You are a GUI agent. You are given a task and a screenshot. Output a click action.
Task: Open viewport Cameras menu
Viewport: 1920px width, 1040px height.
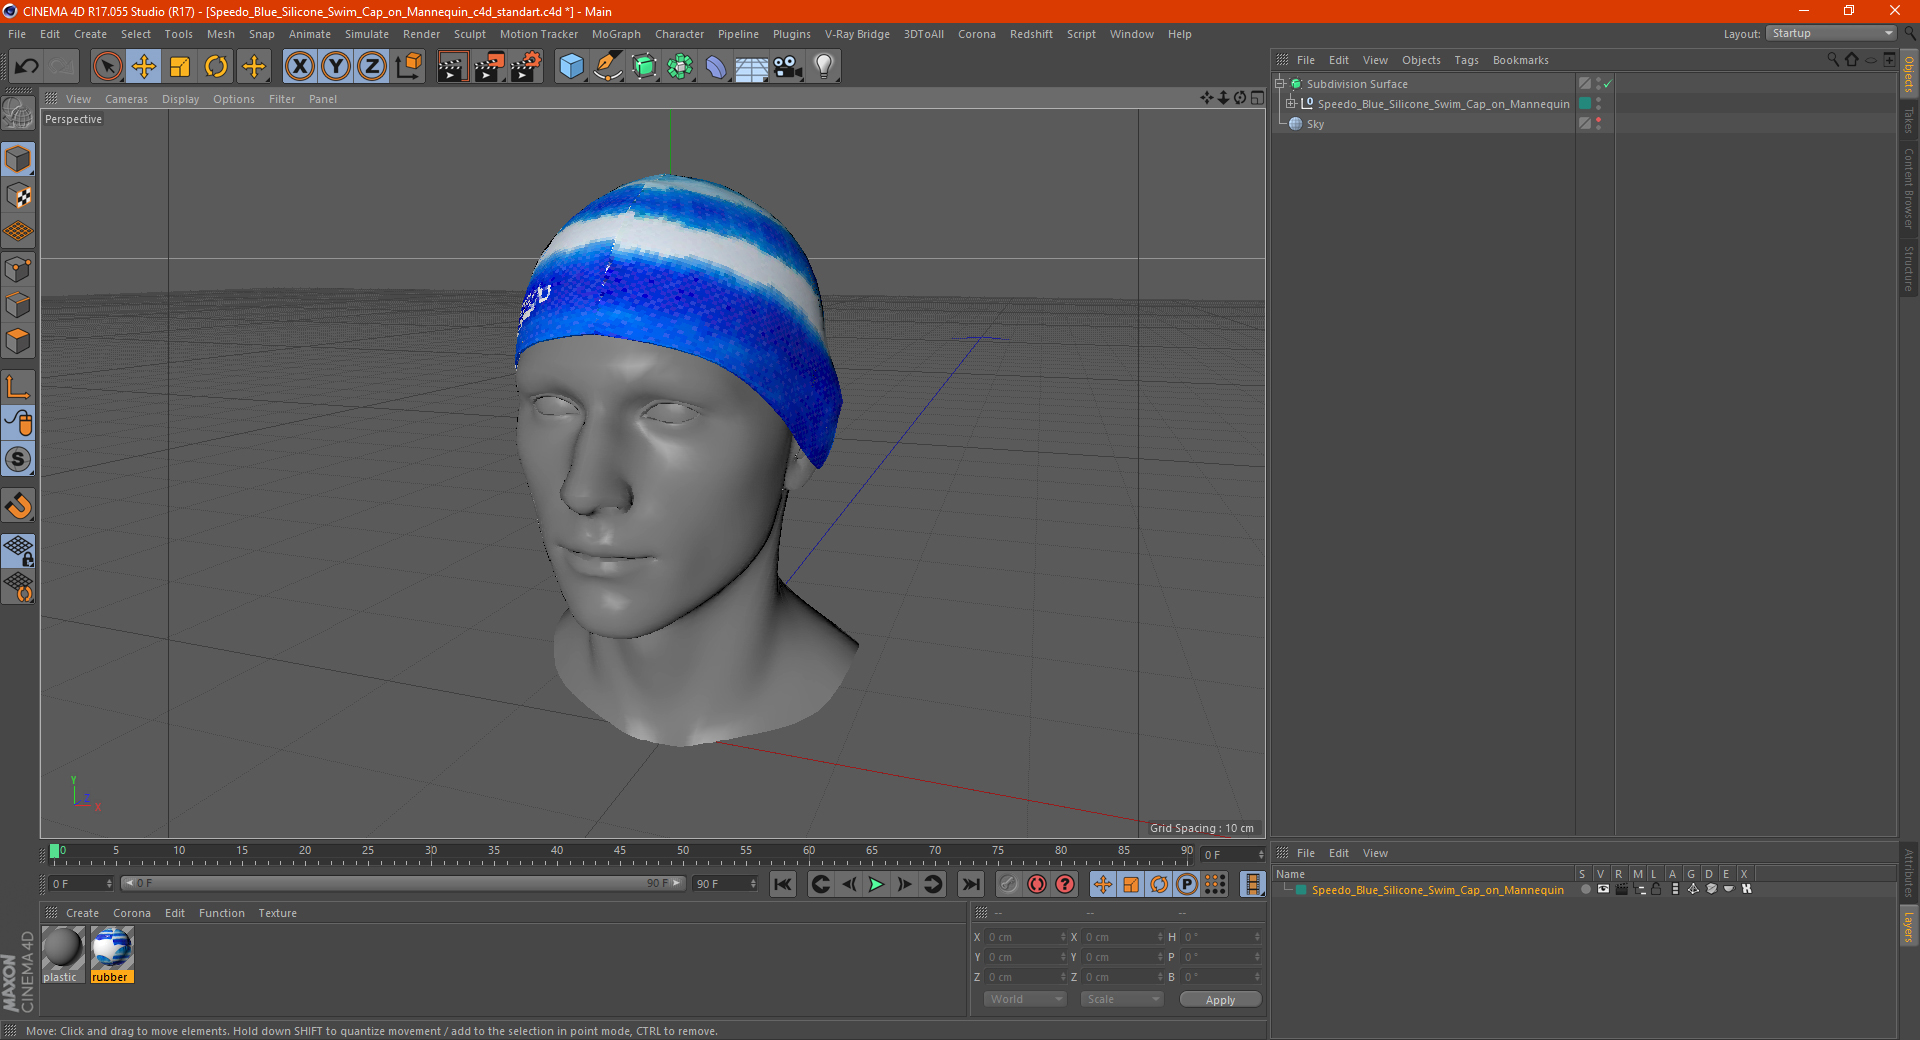(126, 99)
